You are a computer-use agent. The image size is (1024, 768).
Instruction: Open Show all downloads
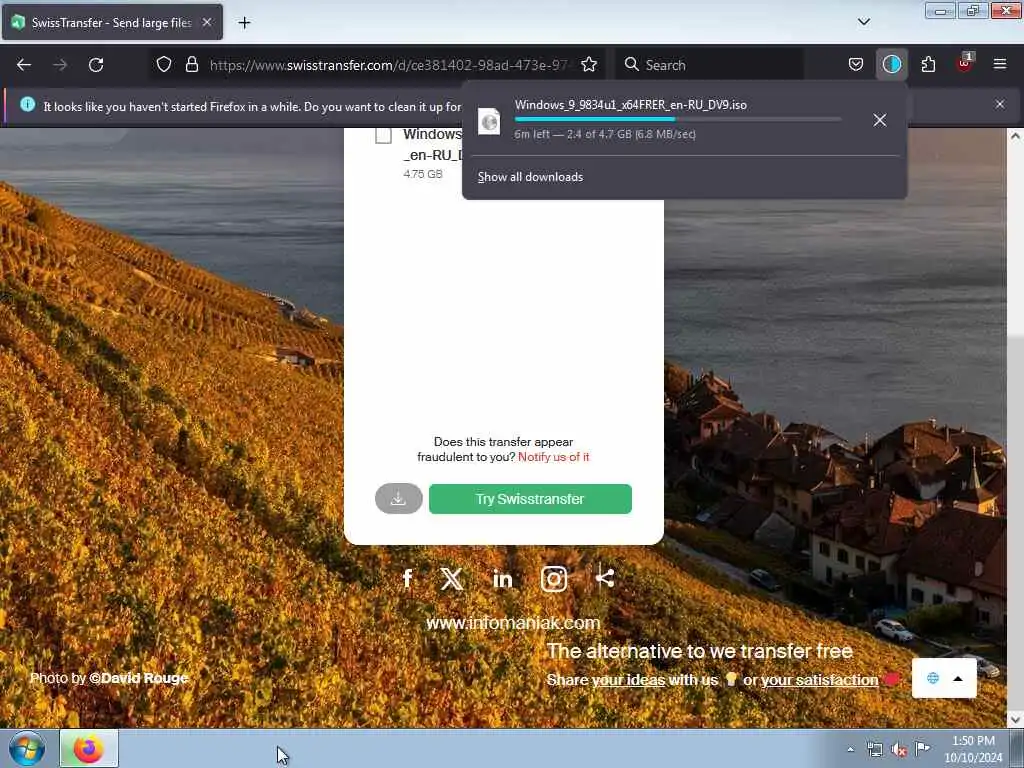coord(530,177)
